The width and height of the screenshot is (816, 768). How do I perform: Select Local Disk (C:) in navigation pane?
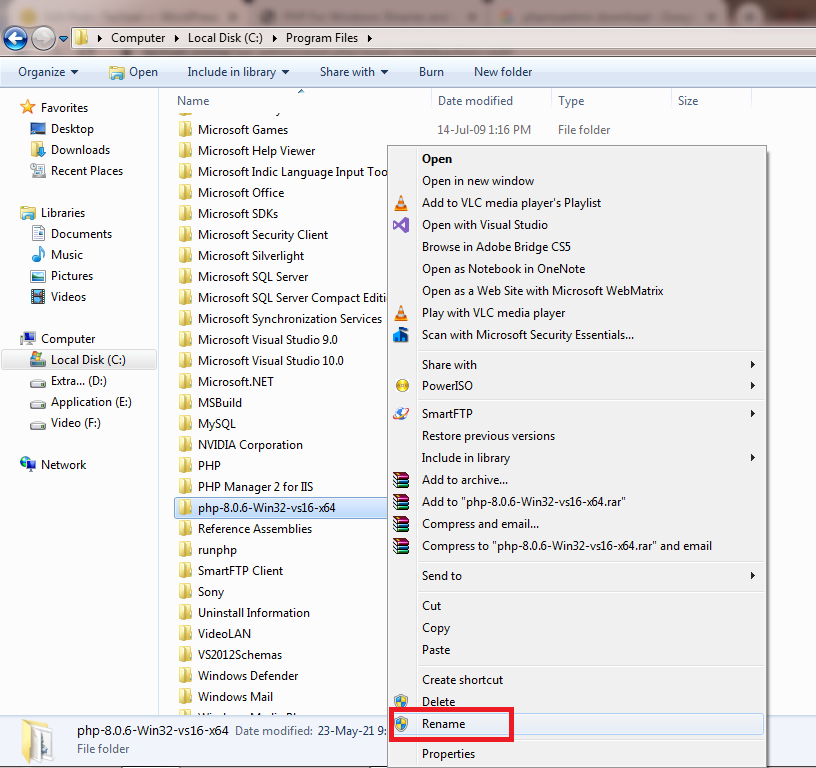(x=88, y=360)
